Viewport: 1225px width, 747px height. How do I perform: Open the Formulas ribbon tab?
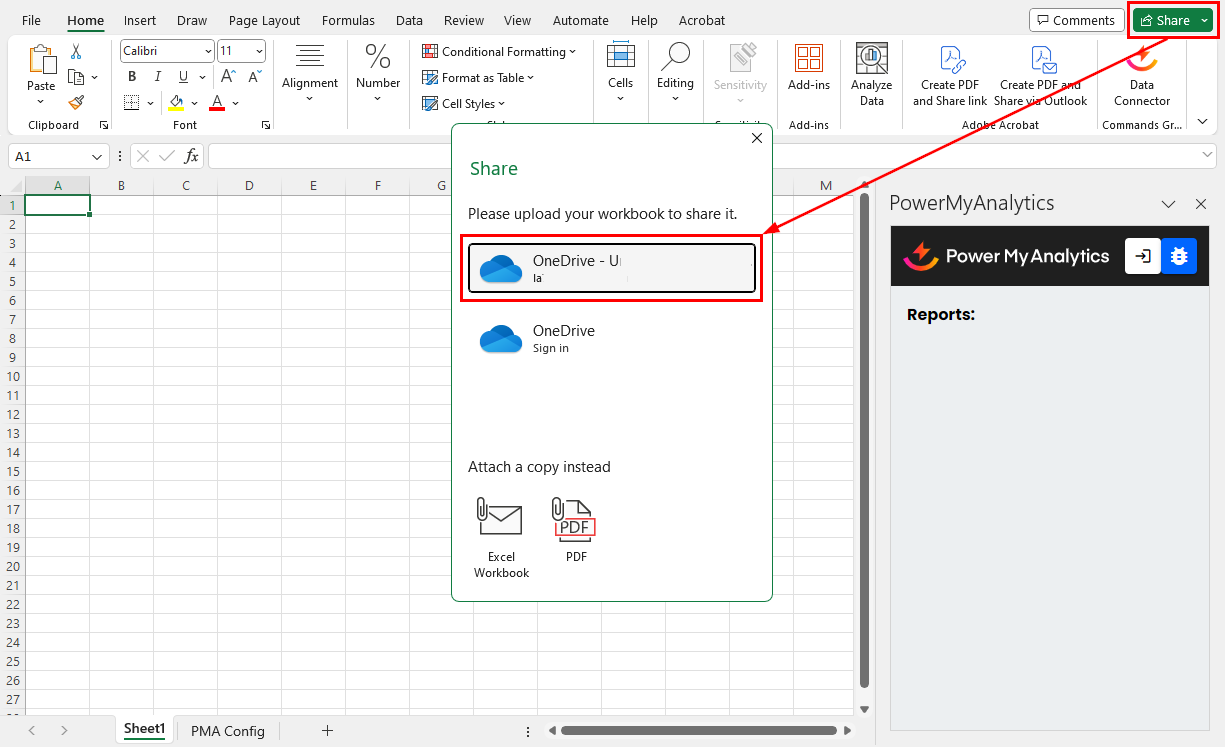tap(348, 20)
